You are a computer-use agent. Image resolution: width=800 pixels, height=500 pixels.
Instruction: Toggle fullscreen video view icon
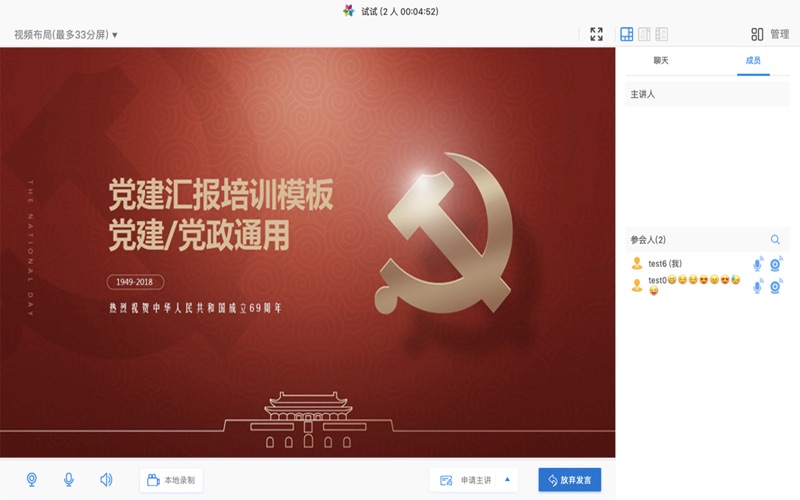point(596,34)
